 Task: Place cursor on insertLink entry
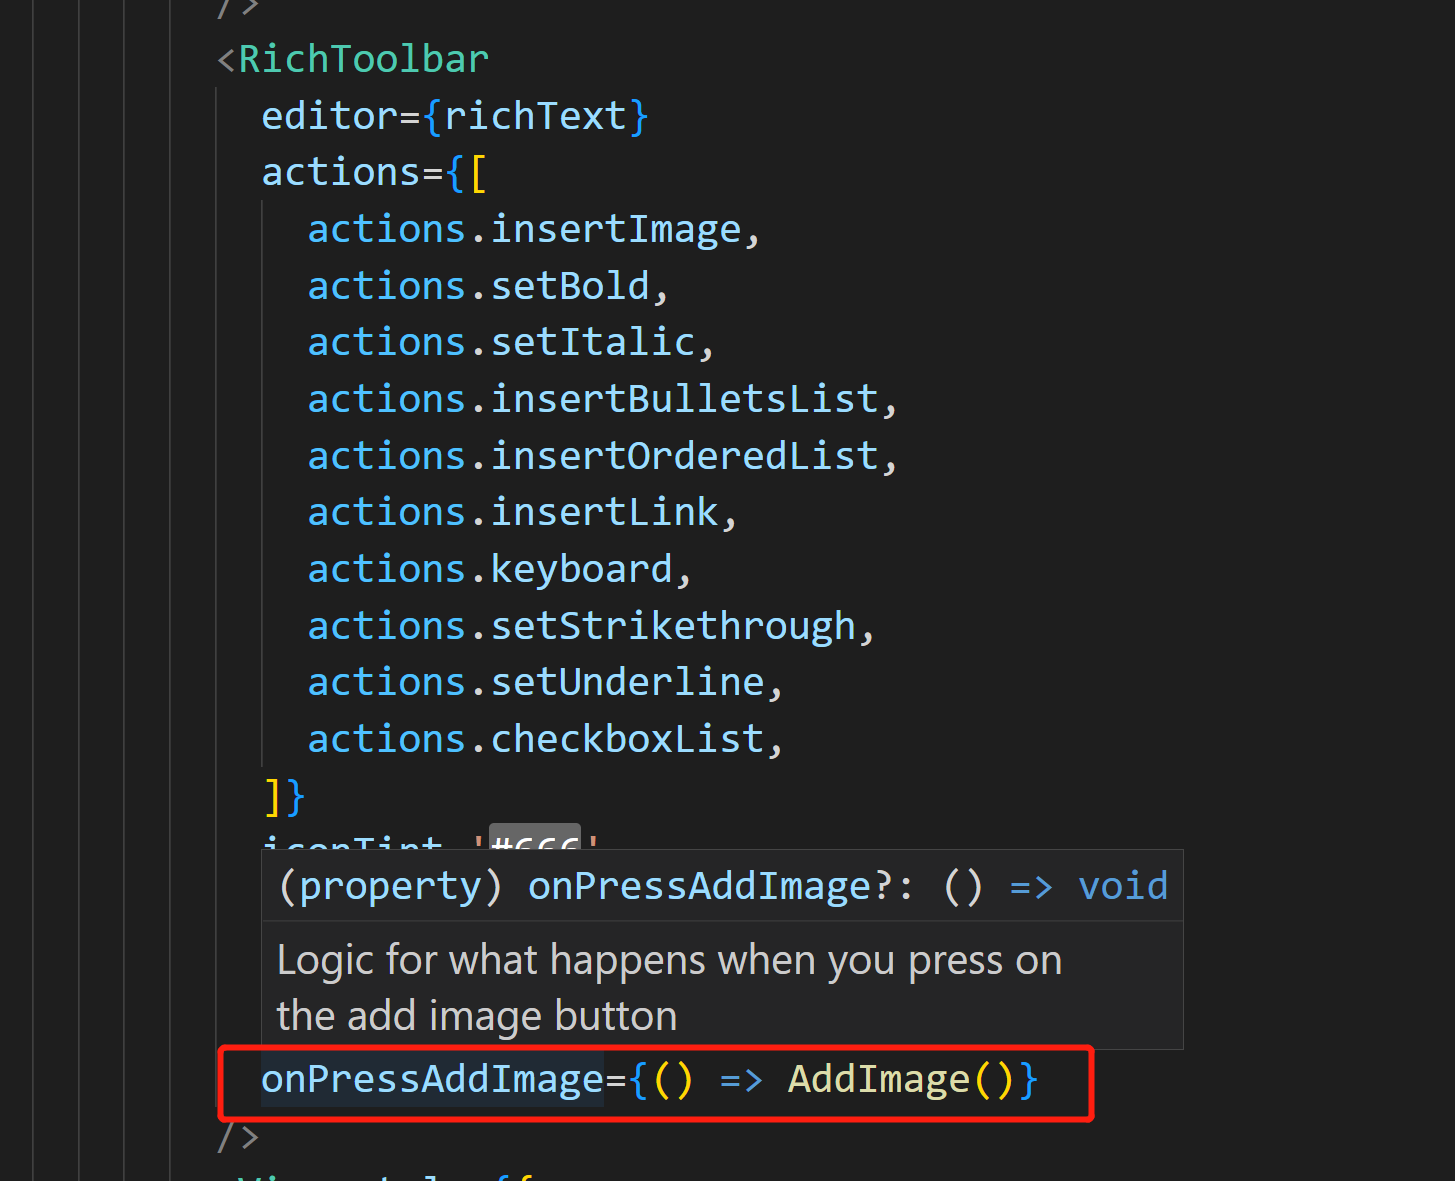point(604,513)
